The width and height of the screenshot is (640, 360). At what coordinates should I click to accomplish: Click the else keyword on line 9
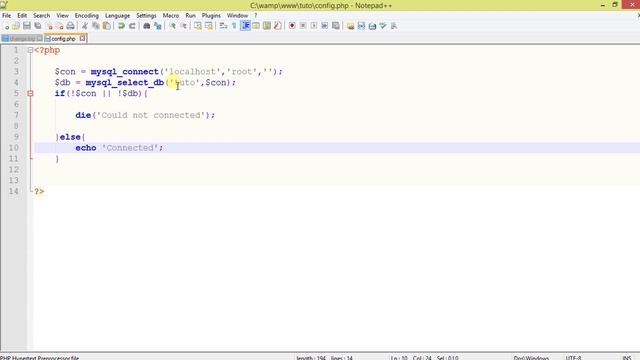pyautogui.click(x=70, y=137)
